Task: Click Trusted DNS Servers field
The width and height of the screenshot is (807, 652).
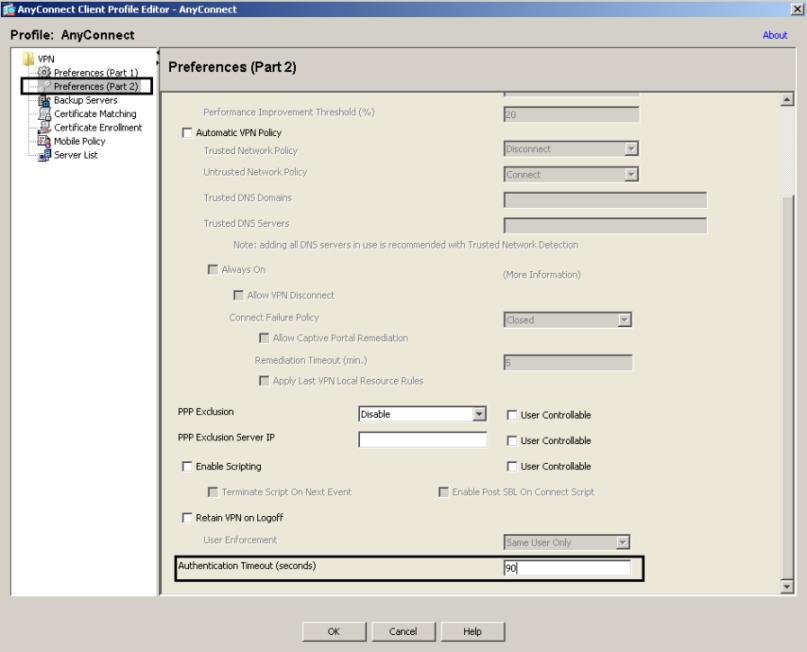Action: pyautogui.click(x=605, y=226)
